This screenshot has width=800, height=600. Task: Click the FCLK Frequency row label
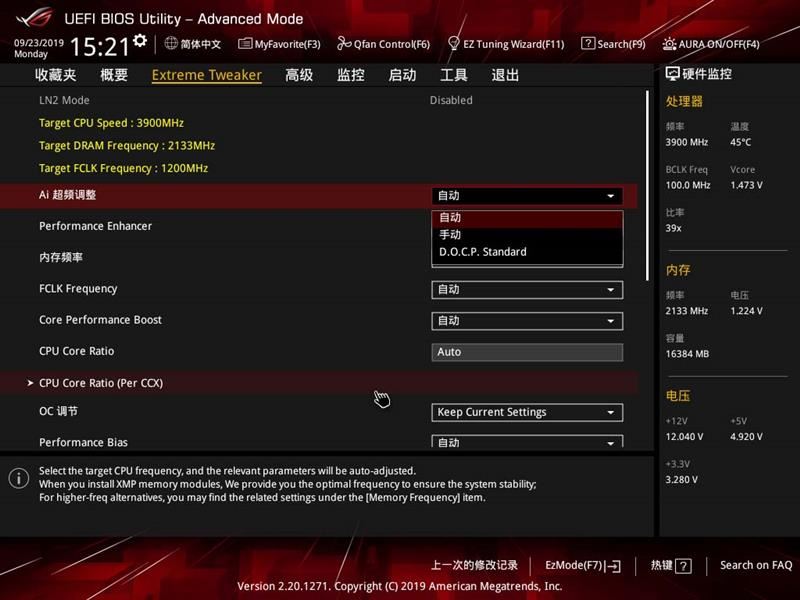tap(78, 289)
